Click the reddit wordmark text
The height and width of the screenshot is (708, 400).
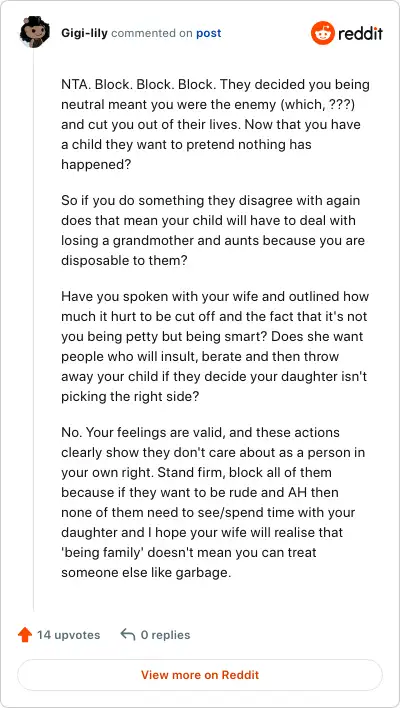pyautogui.click(x=360, y=33)
